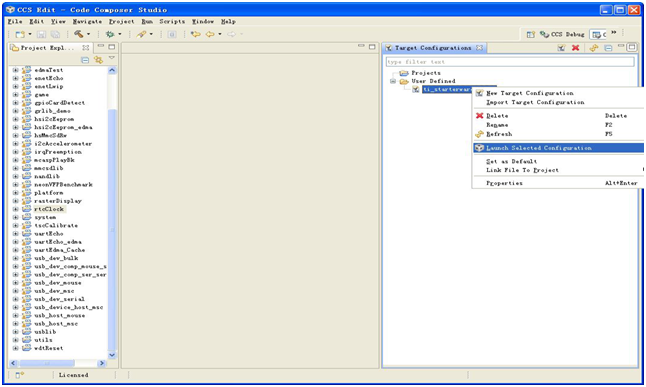Expand the usblib project node
Screen dimensions: 646x387
click(15, 331)
